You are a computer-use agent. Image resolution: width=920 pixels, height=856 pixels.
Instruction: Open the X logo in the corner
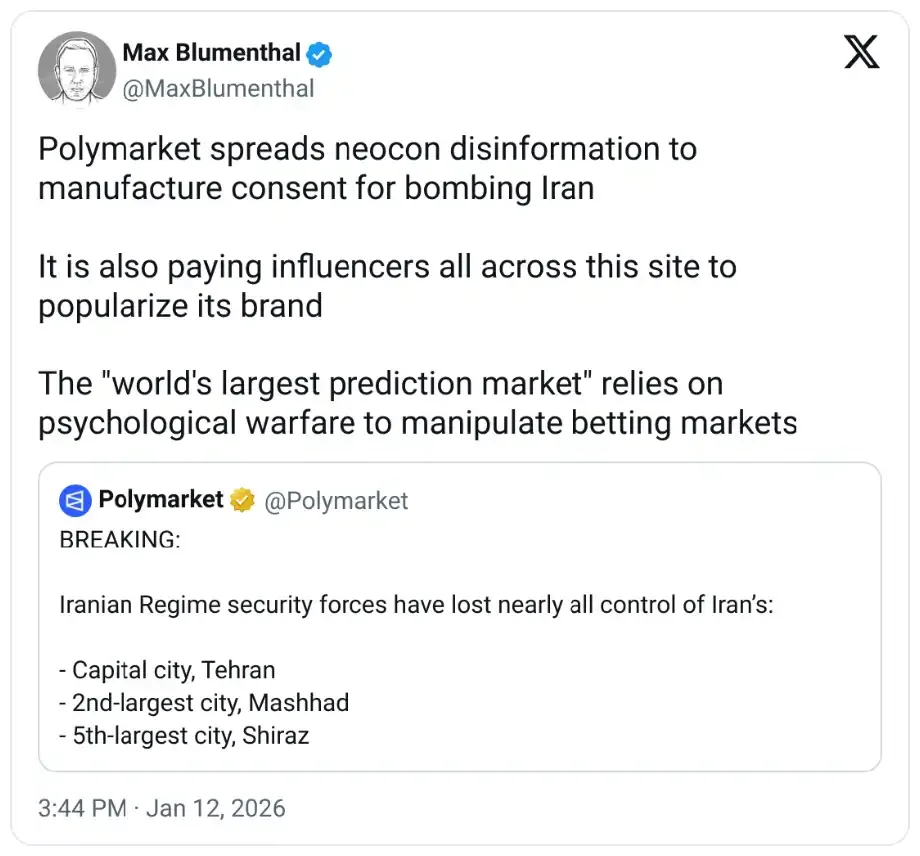(x=861, y=52)
